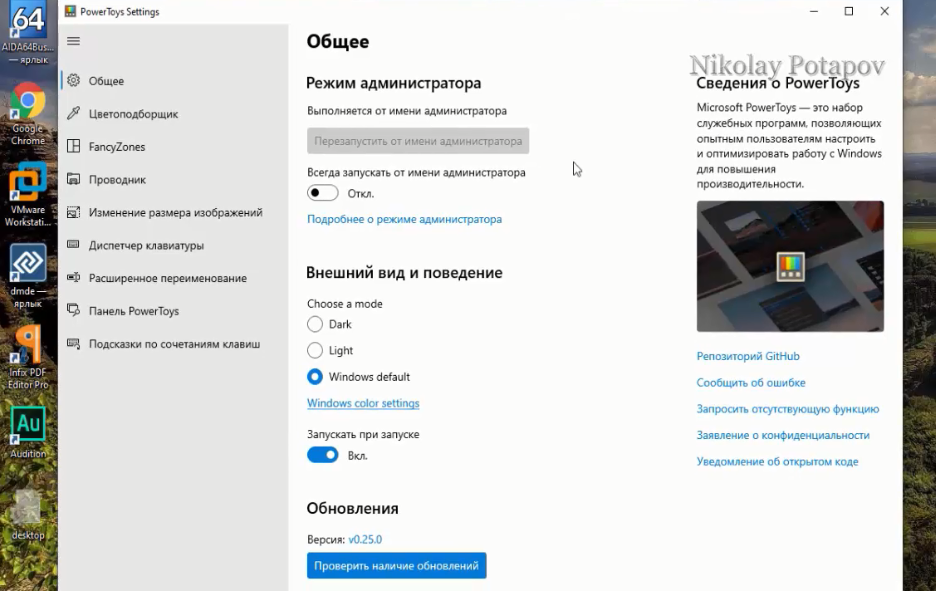Image resolution: width=936 pixels, height=591 pixels.
Task: Click Перезапустить от имени администратора button
Action: pos(418,141)
